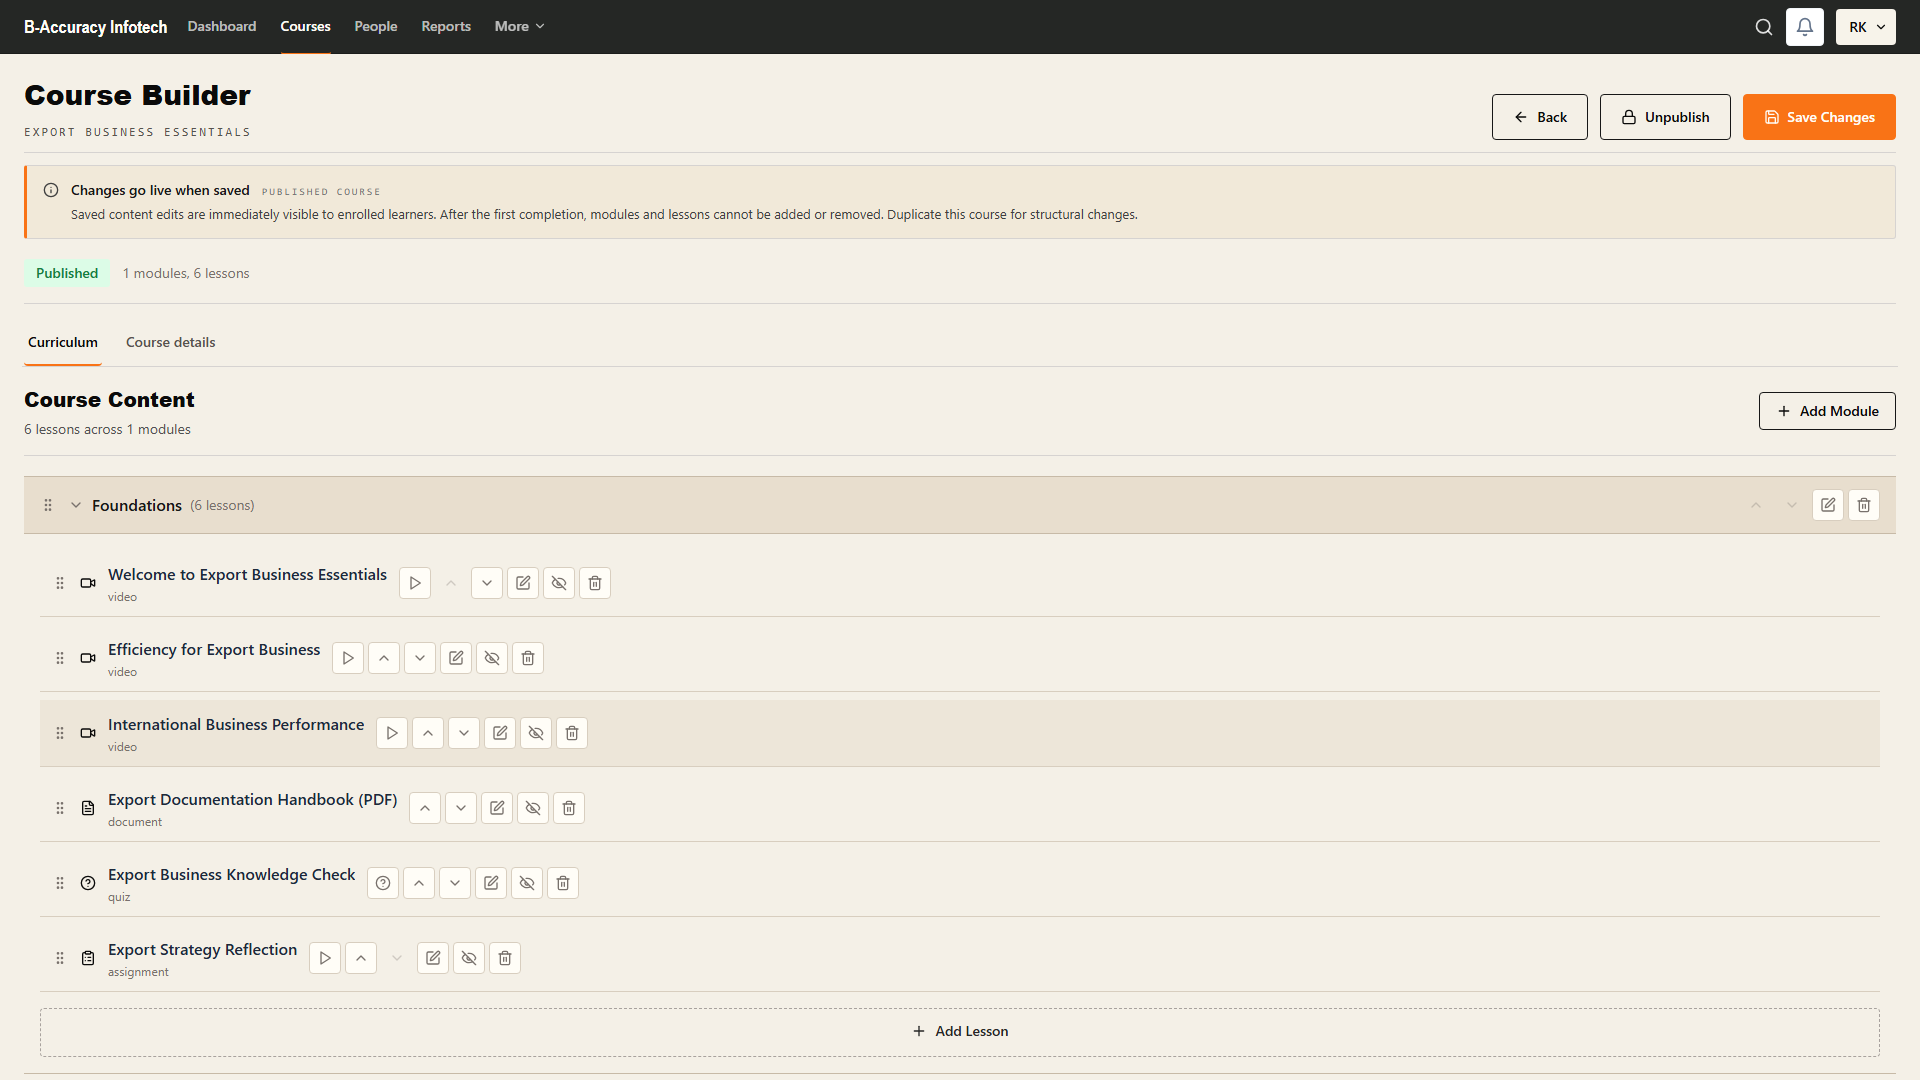Open the search icon in top bar
Screen dimensions: 1920x1080
click(1764, 27)
